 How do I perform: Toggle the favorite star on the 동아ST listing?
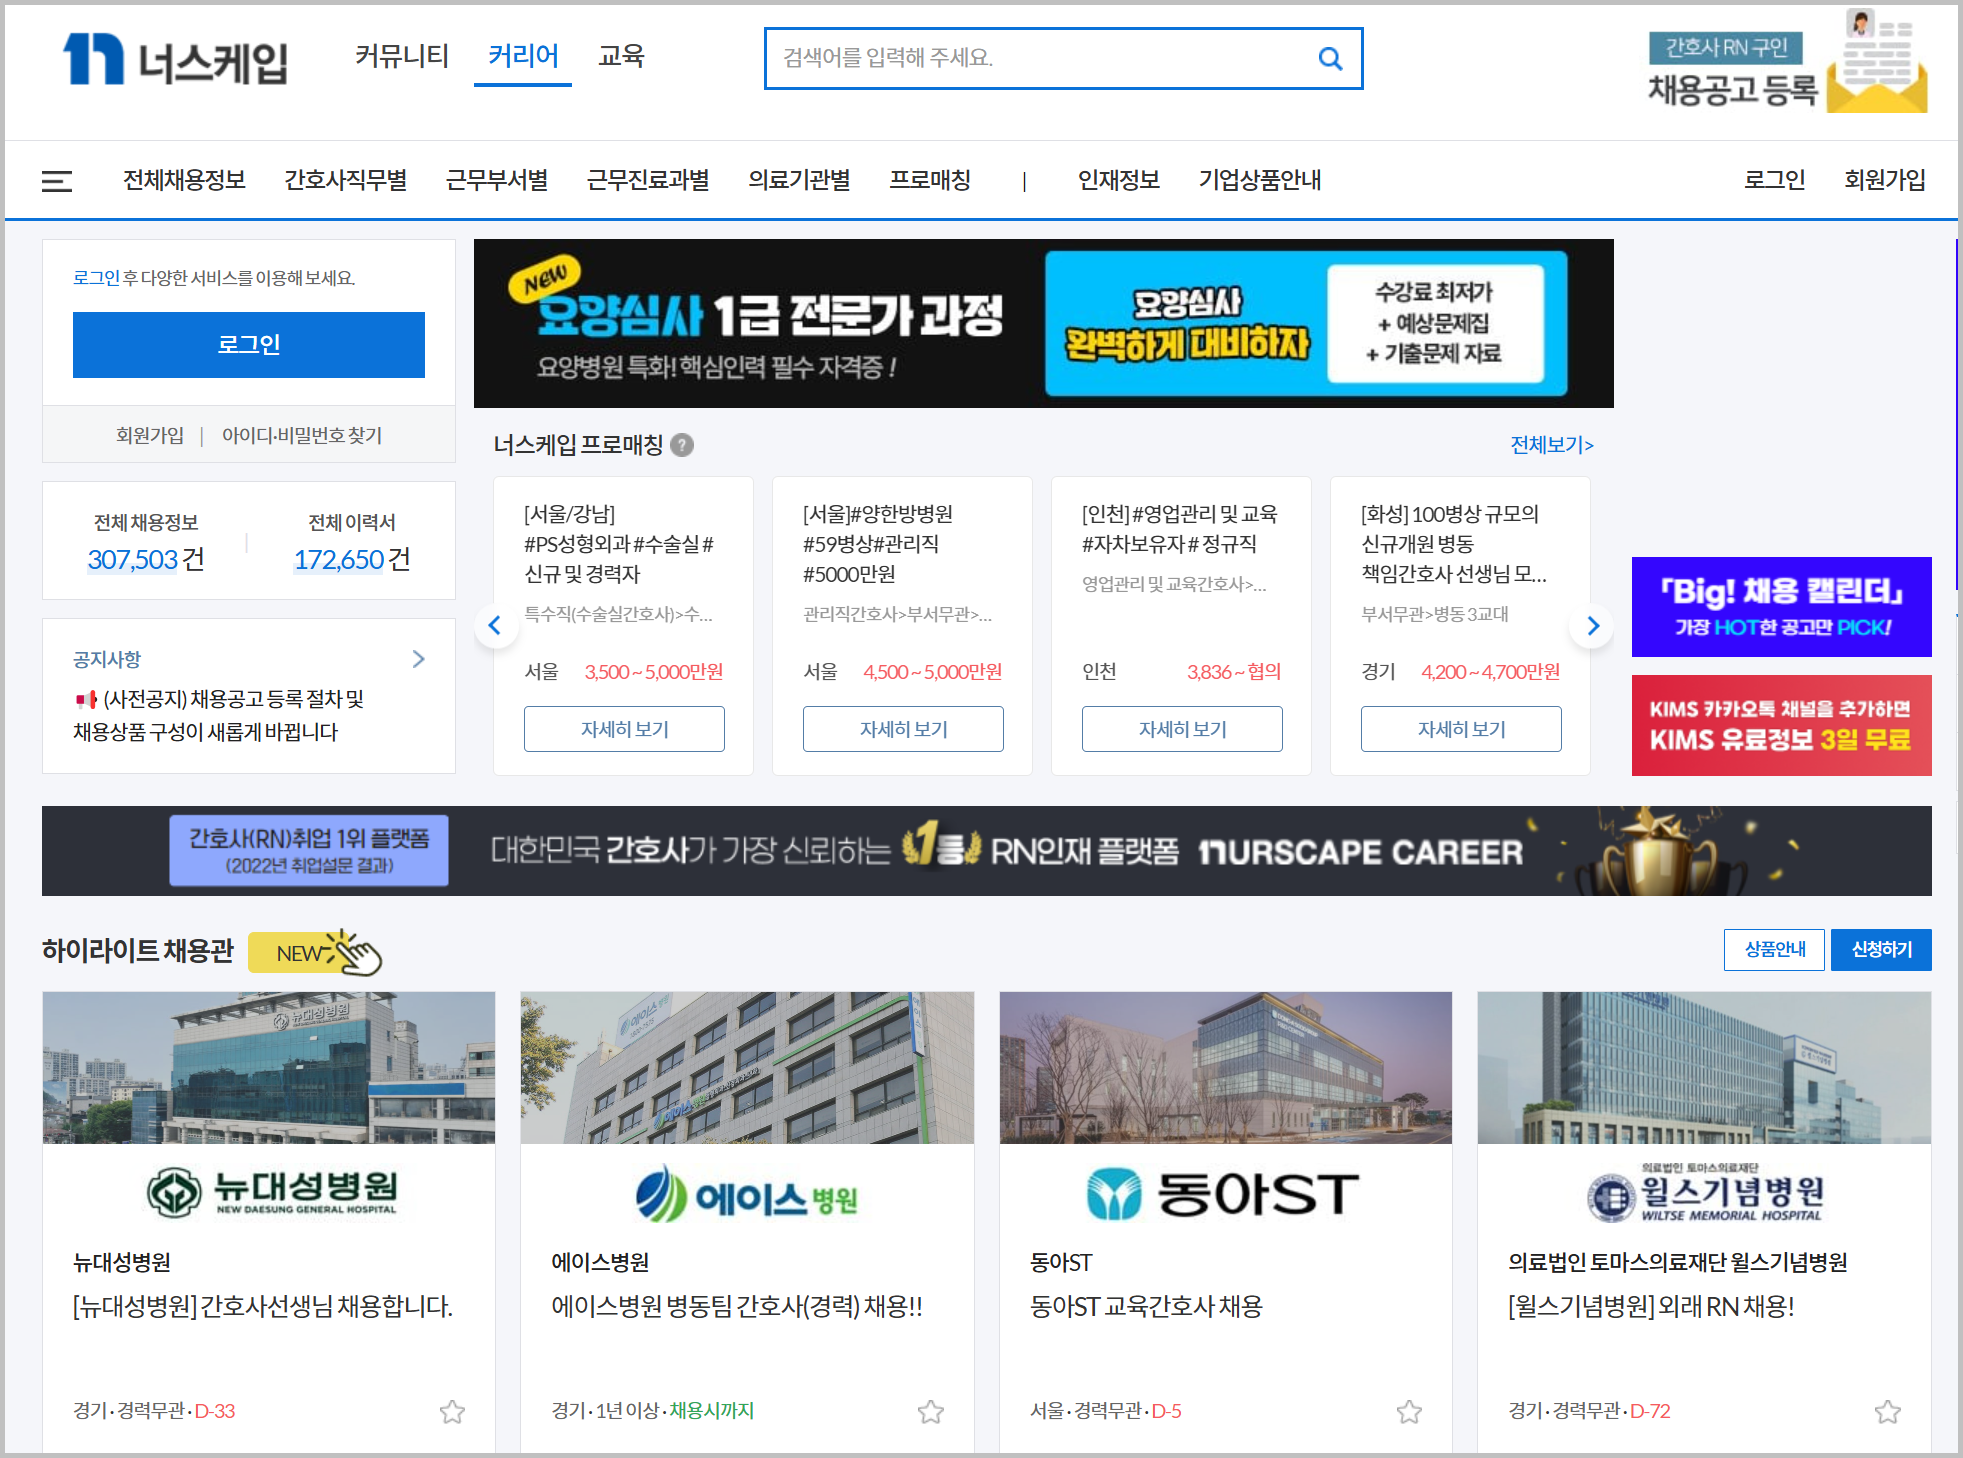point(1409,1411)
